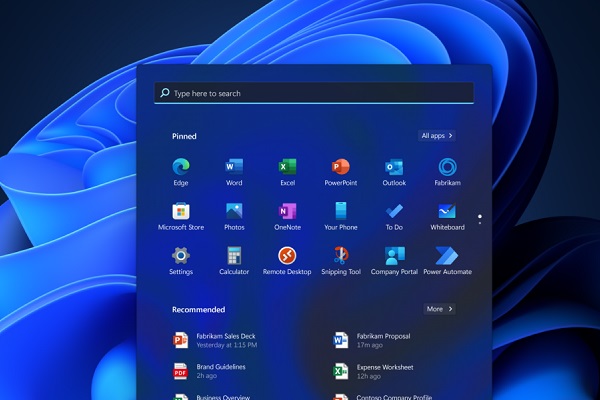Screen dimensions: 600x400
Task: Open Brand Guidelines PDF icon
Action: point(180,371)
